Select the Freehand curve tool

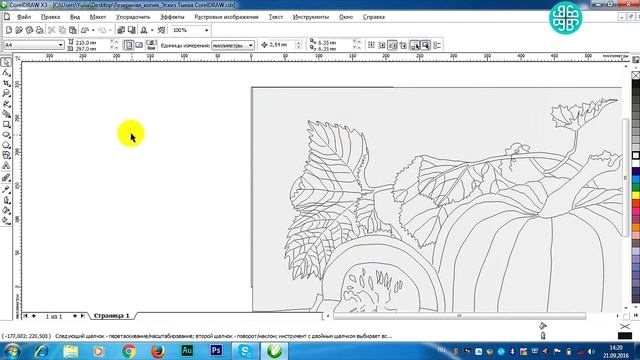(6, 104)
